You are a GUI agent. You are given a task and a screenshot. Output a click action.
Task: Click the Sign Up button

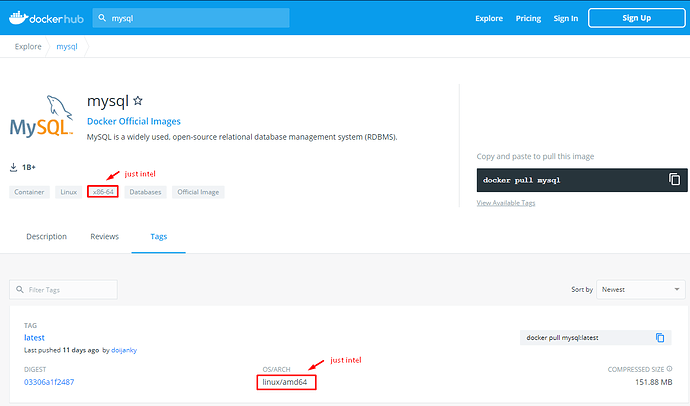click(636, 18)
